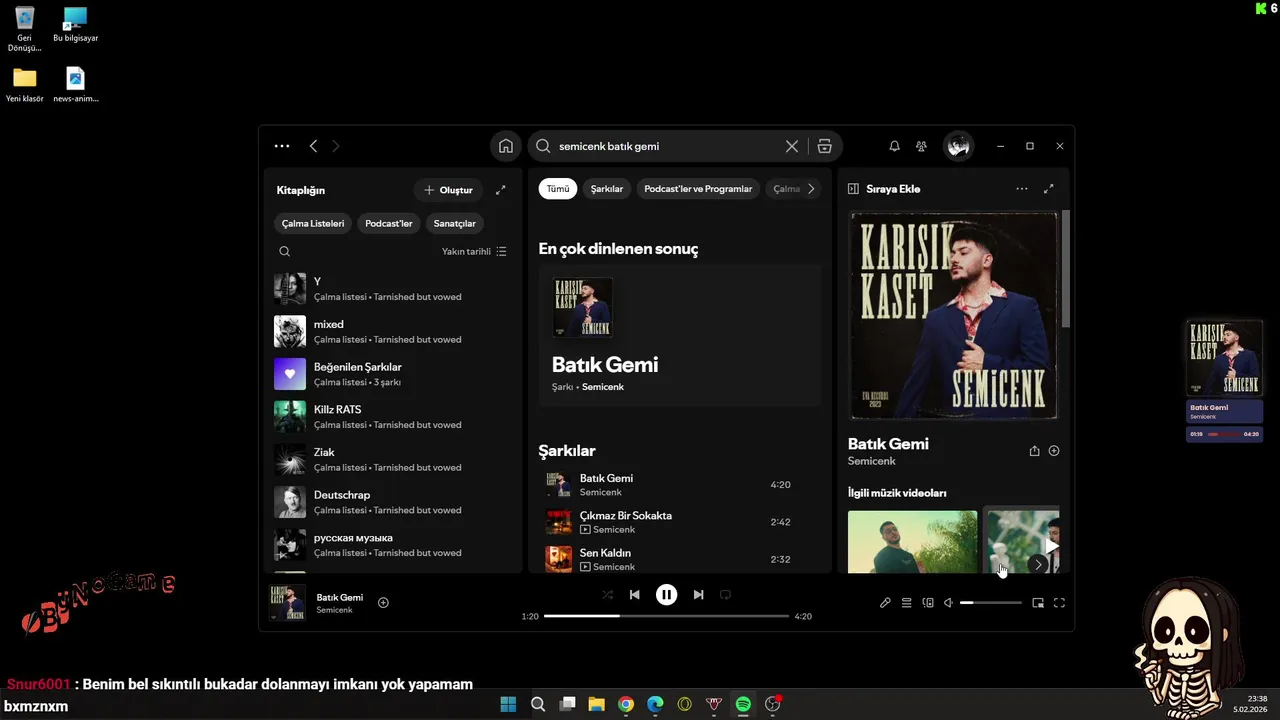Select Sen Kaldın song row
The image size is (1280, 720).
point(680,559)
